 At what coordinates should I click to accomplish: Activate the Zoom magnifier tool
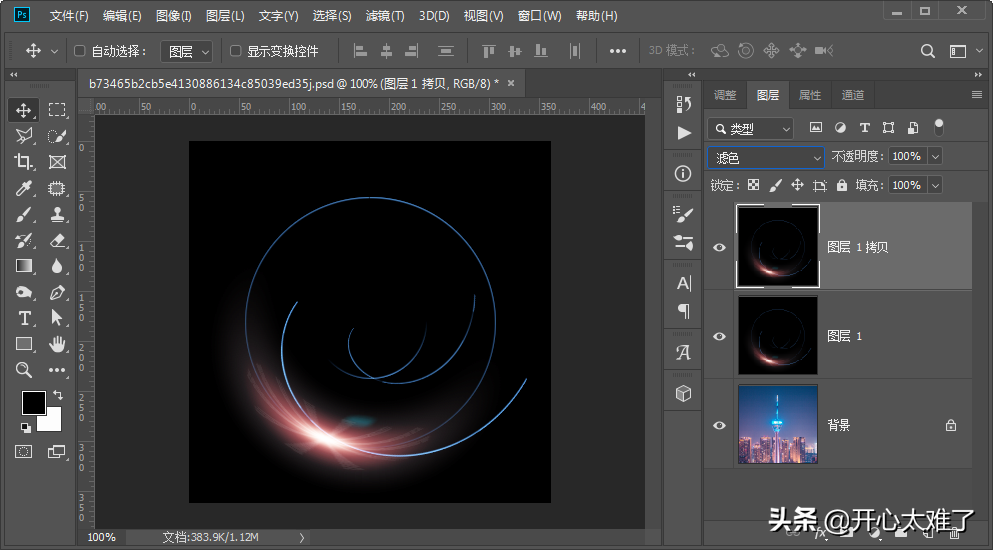pos(23,370)
